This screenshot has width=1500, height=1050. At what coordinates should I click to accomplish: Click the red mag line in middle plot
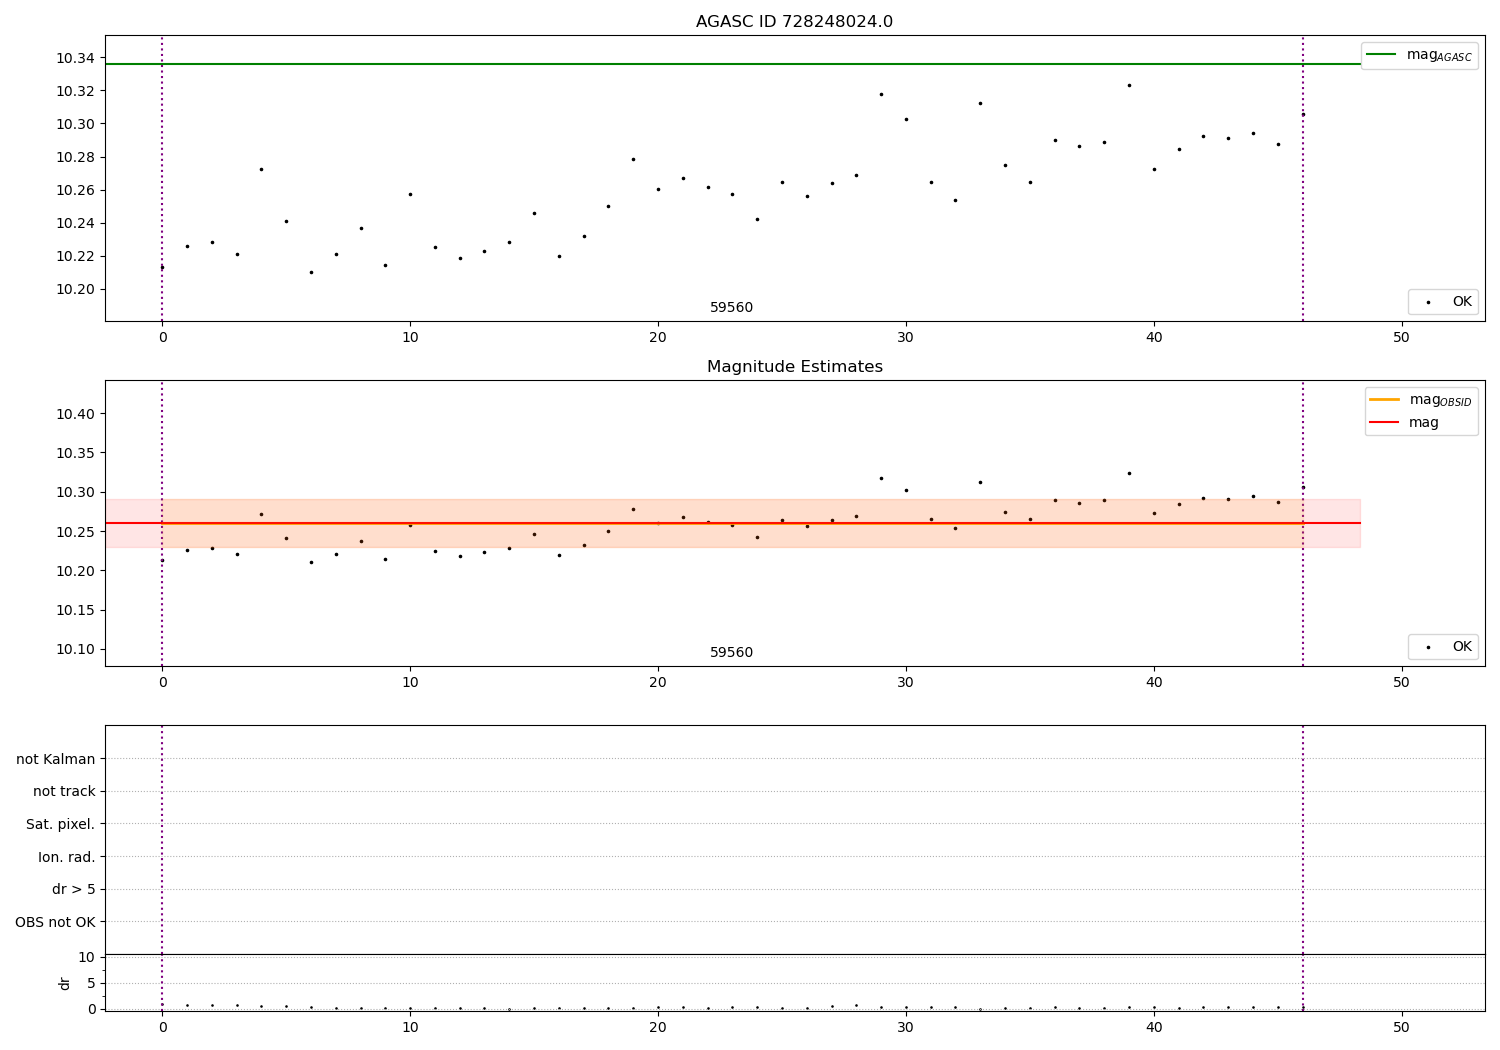pyautogui.click(x=733, y=523)
